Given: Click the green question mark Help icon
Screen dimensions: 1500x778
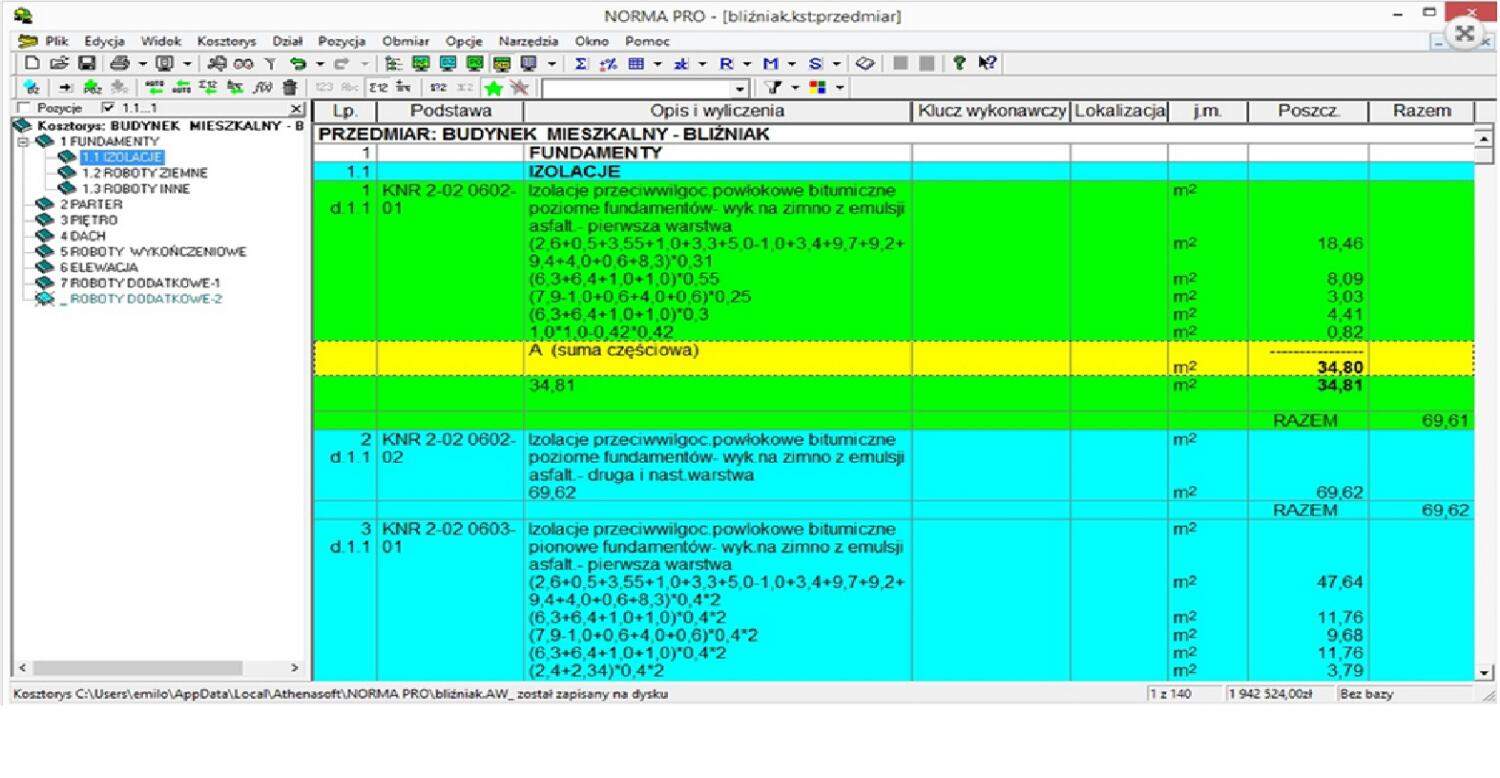Looking at the screenshot, I should click(959, 63).
